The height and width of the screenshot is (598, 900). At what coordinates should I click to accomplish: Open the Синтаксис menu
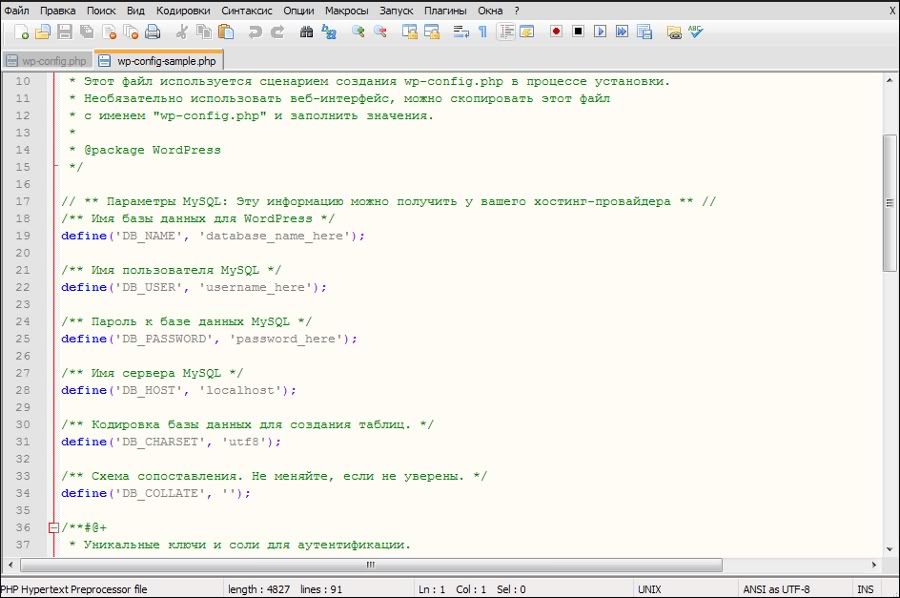click(x=247, y=10)
